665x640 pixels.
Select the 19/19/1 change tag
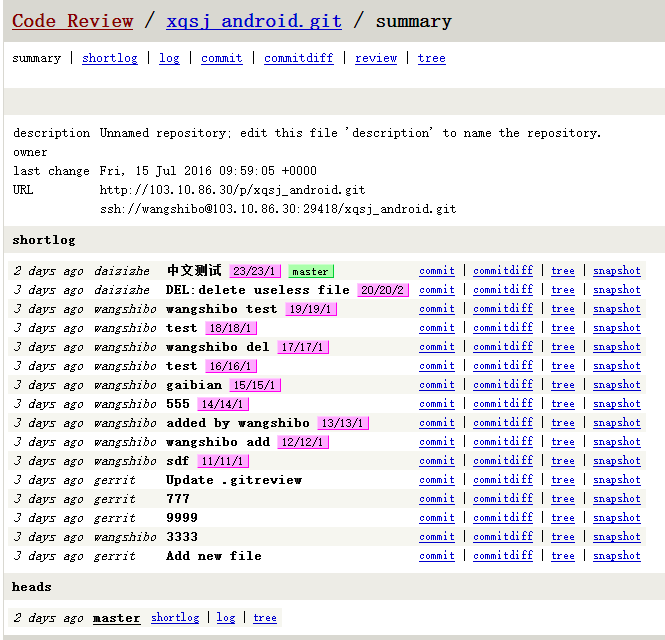(x=311, y=309)
